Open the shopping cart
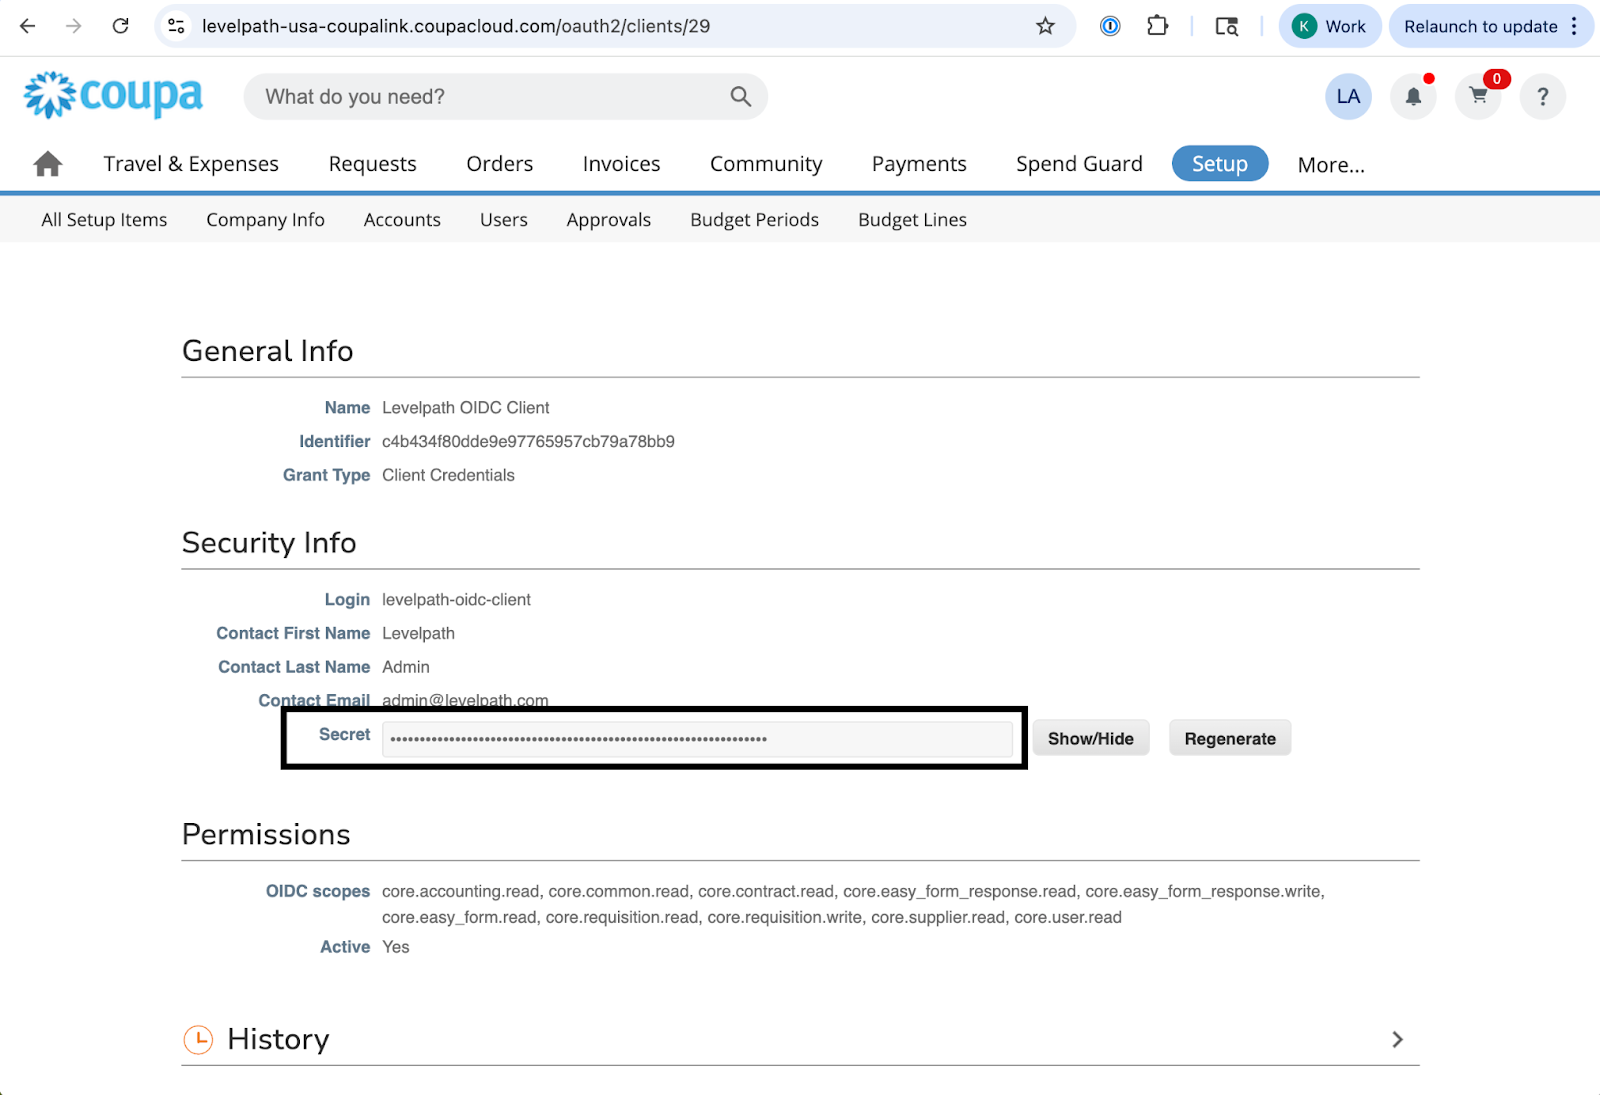 click(x=1478, y=97)
